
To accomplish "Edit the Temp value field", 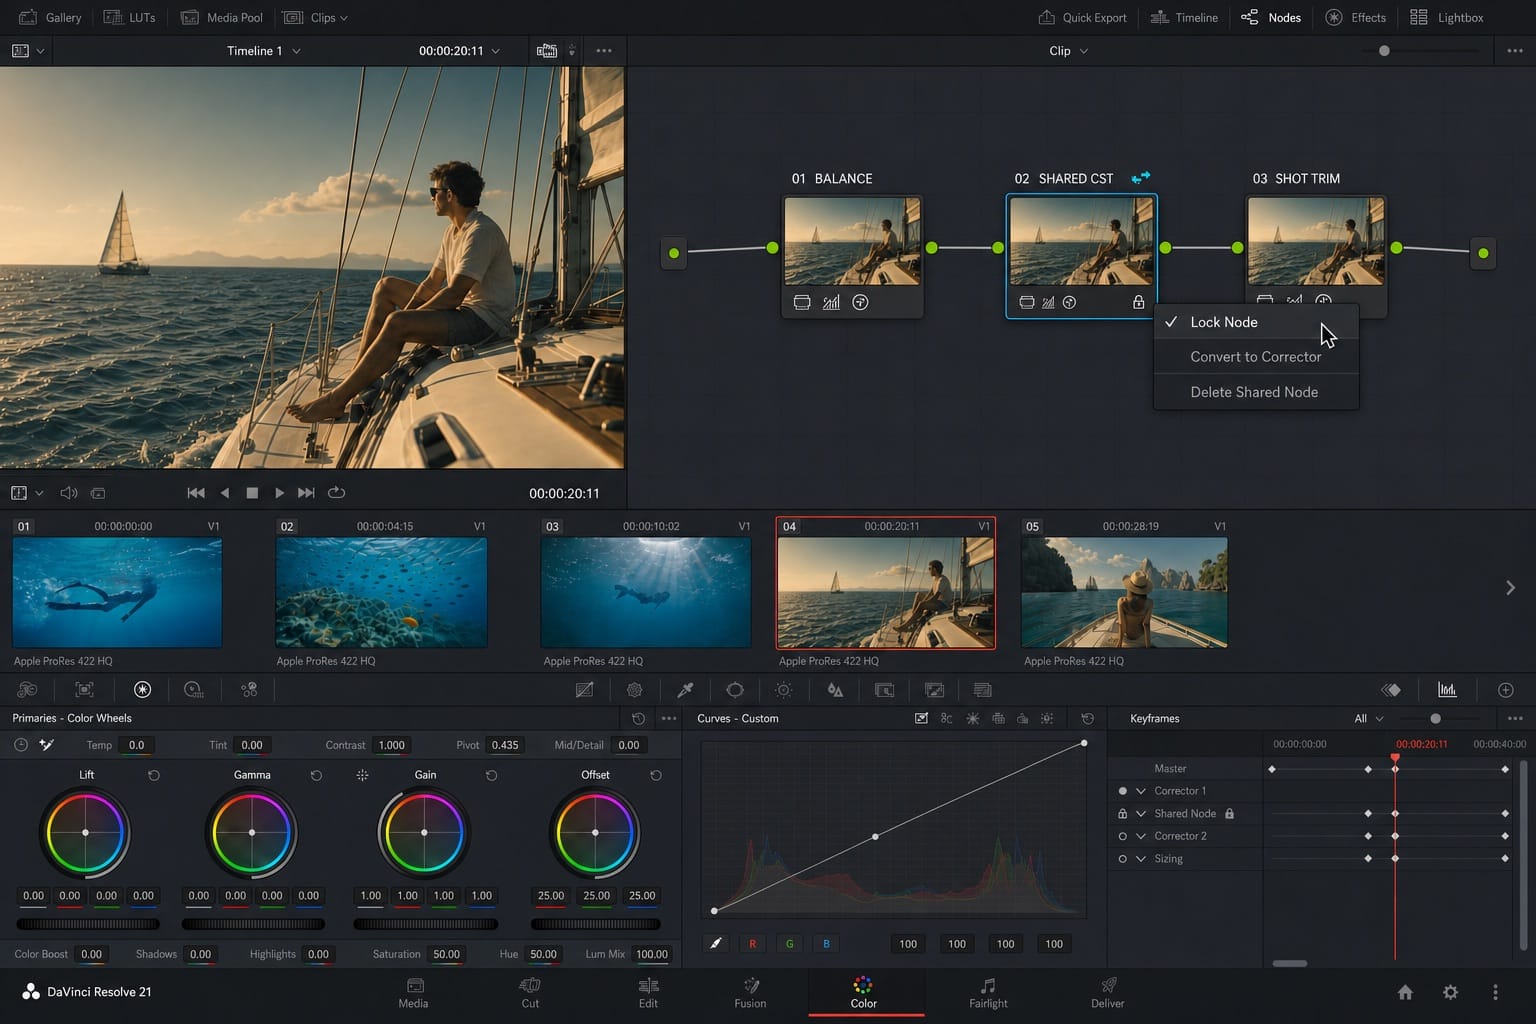I will pyautogui.click(x=137, y=745).
